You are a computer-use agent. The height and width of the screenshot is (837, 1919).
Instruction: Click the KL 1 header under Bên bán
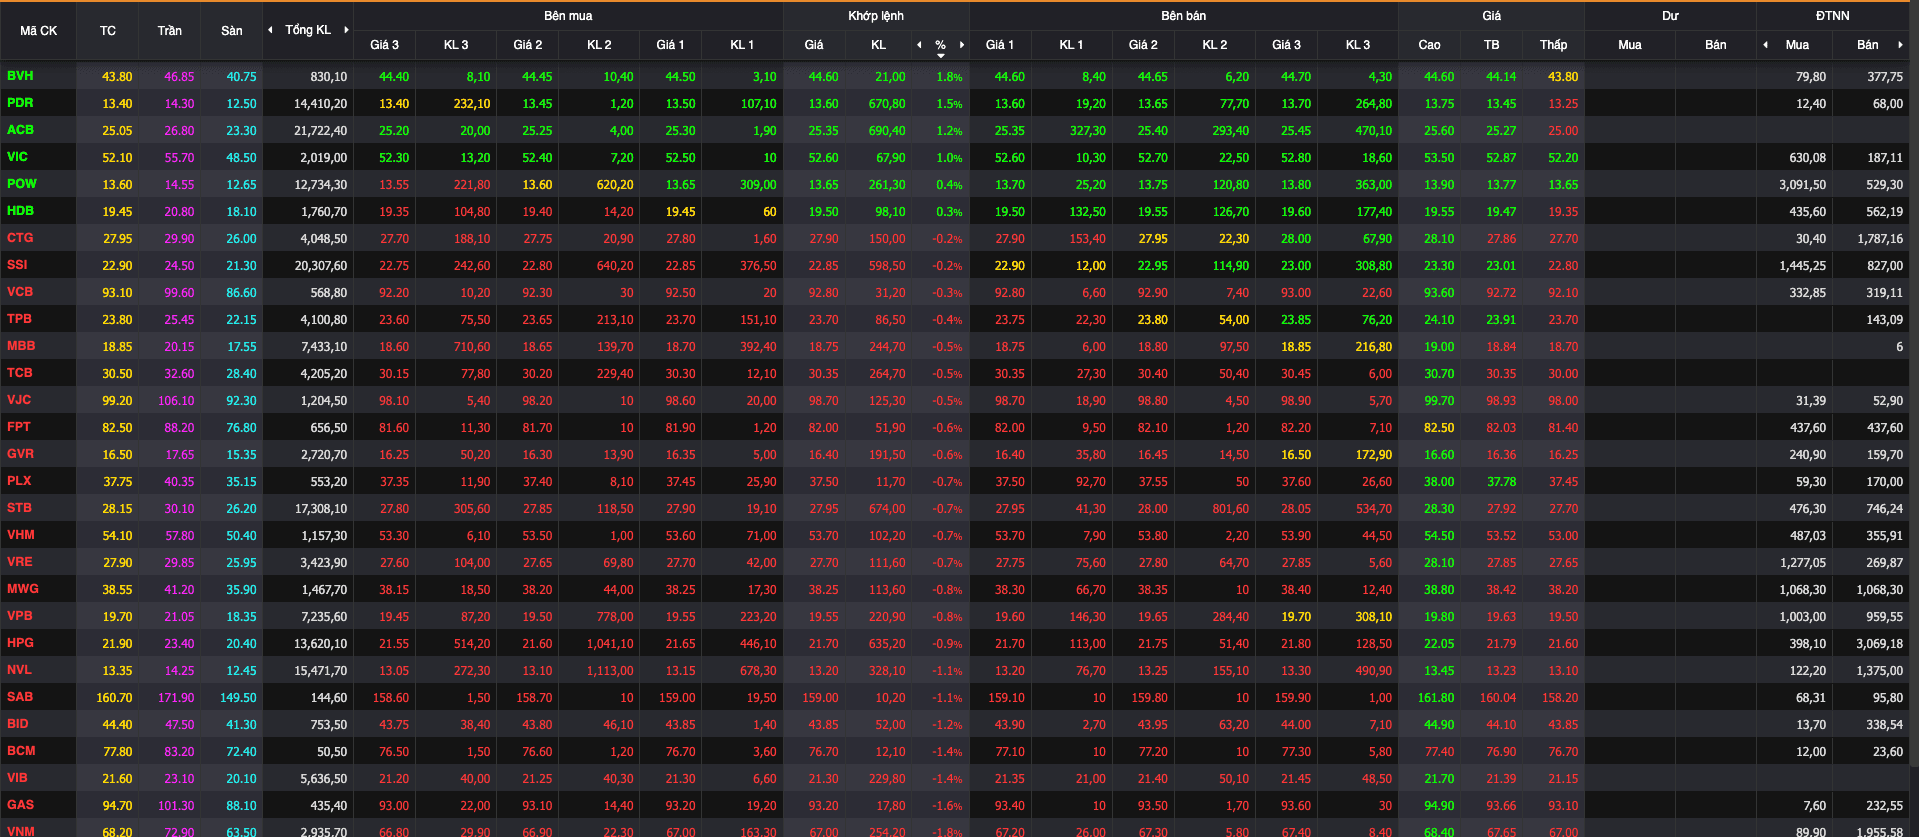tap(1071, 45)
